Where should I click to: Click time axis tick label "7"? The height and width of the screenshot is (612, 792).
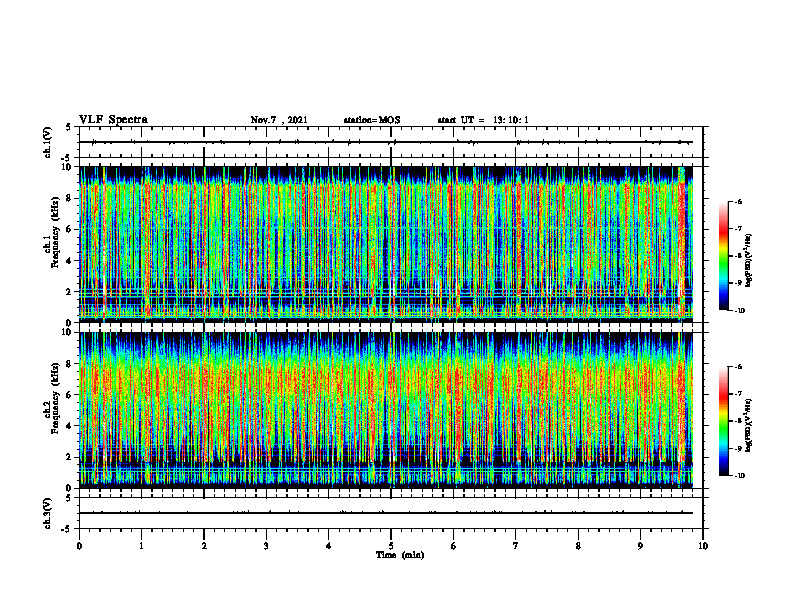tap(516, 546)
